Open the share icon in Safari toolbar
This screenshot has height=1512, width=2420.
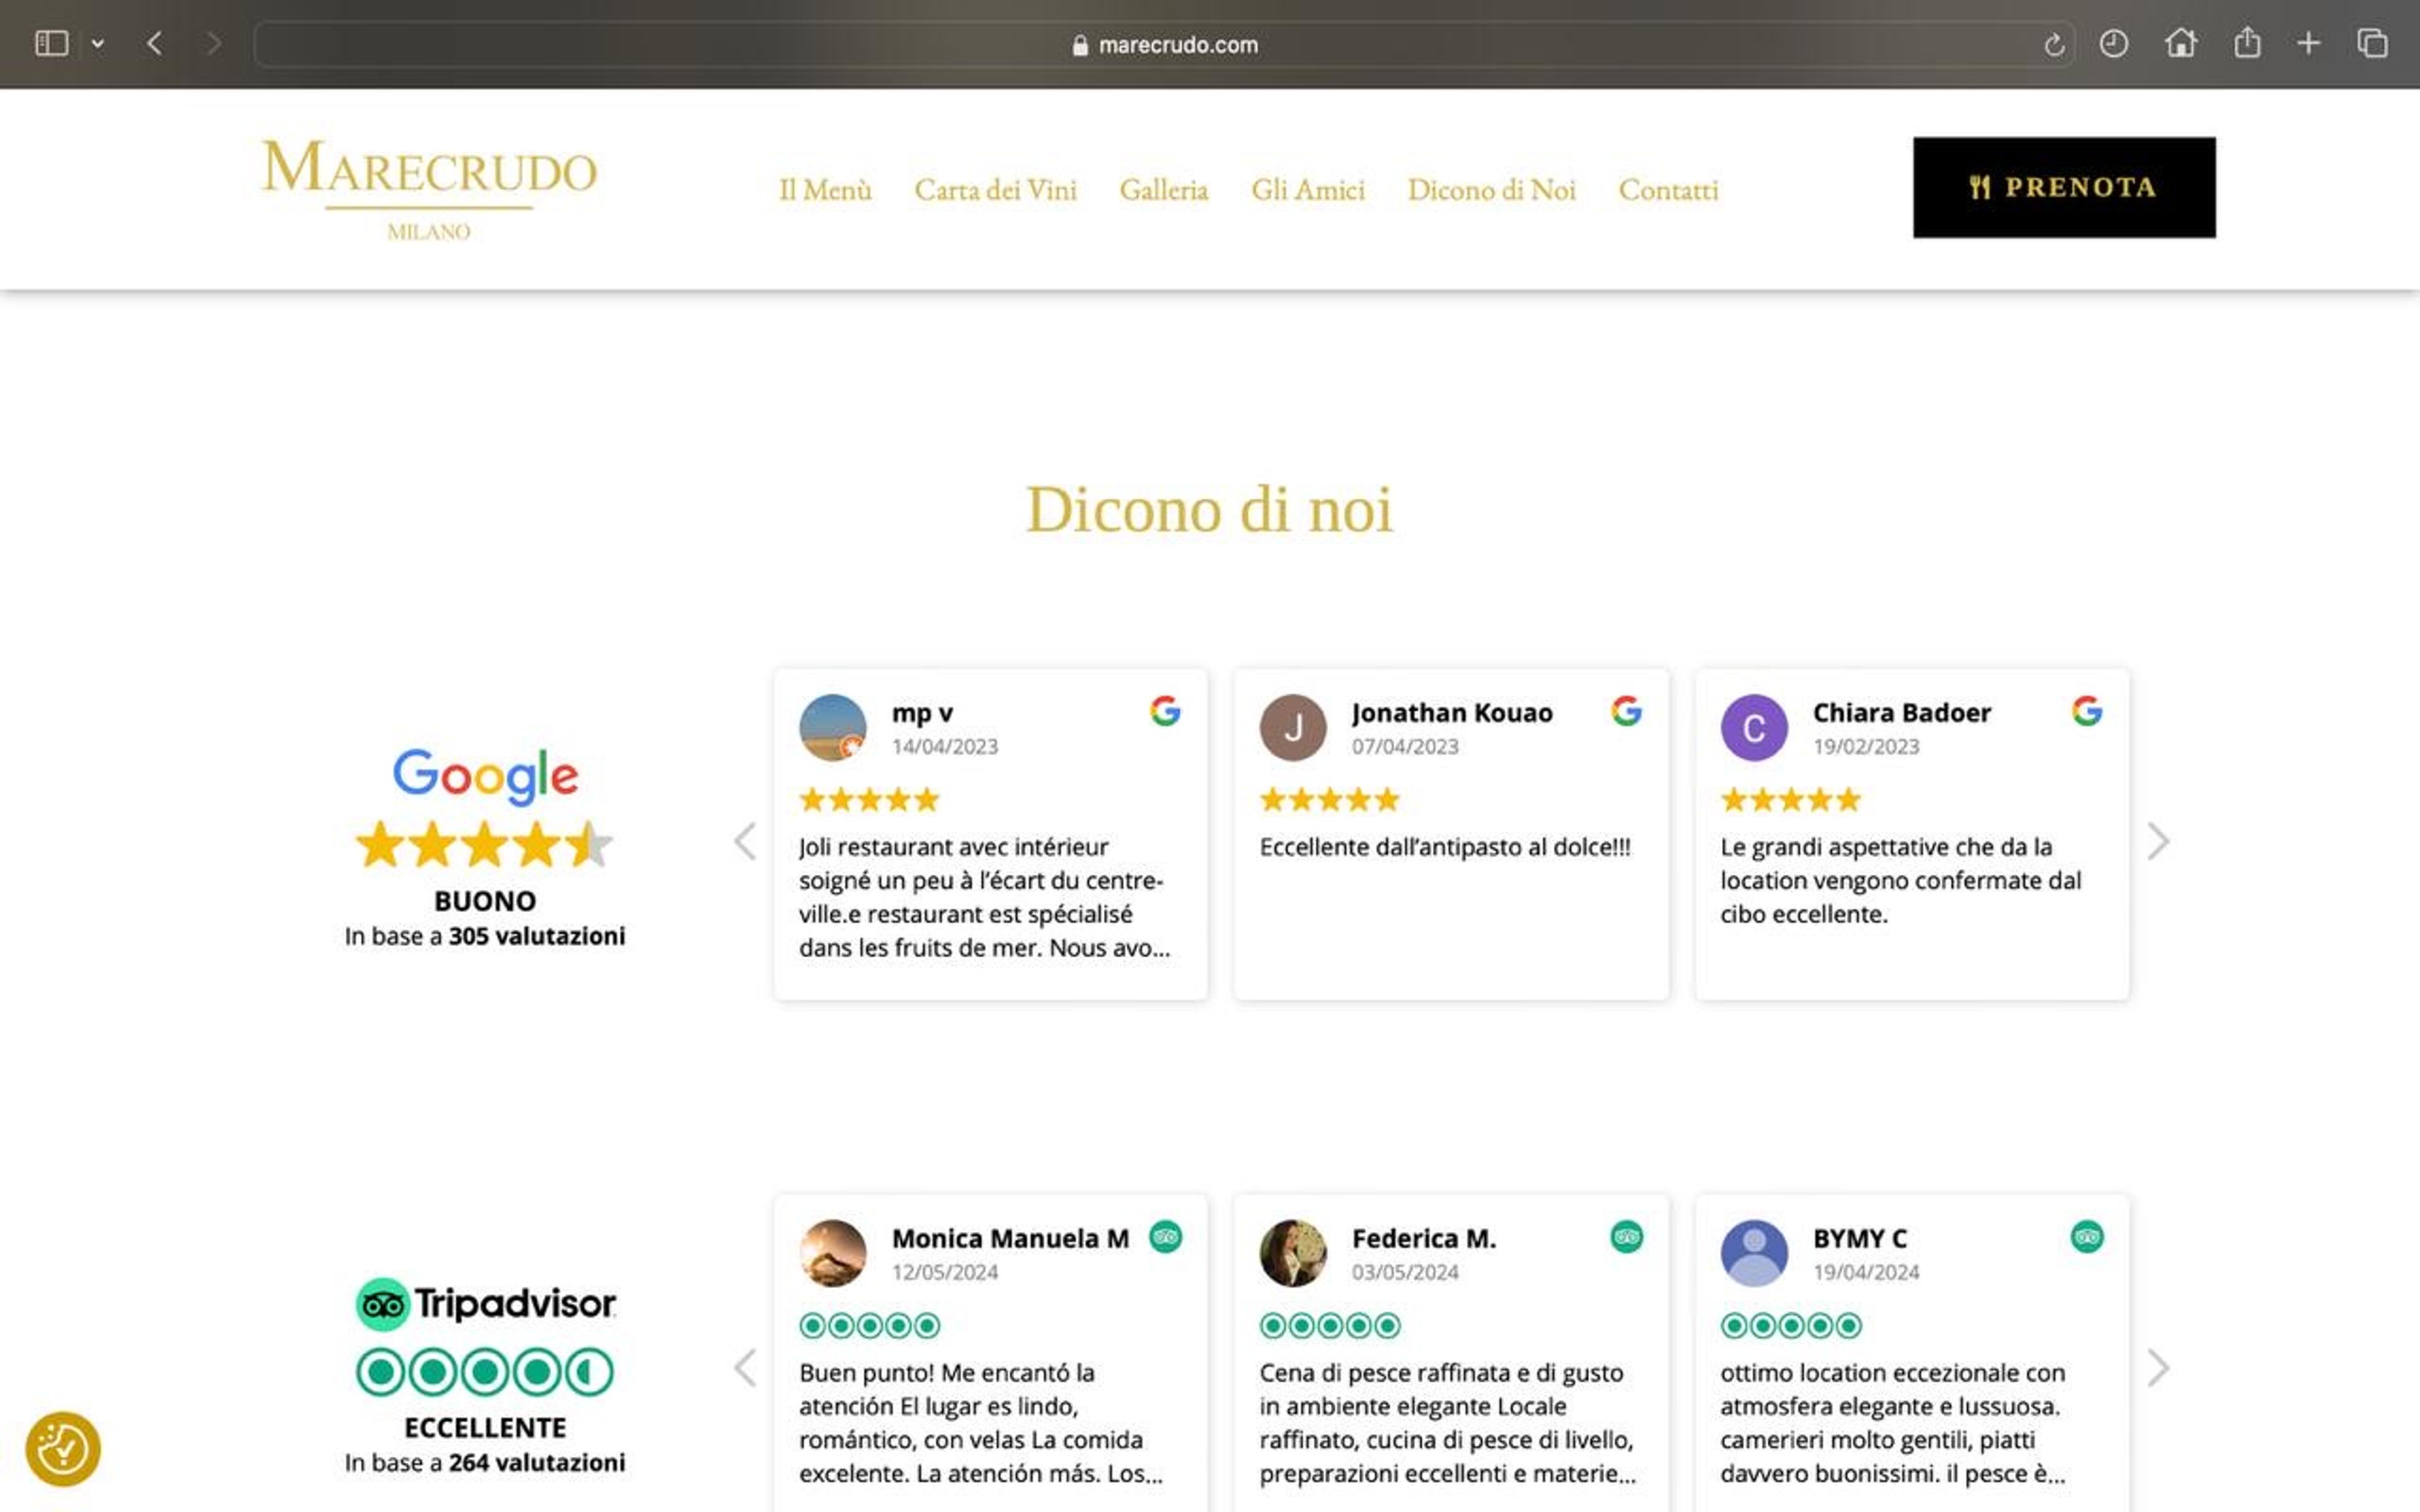point(2247,42)
